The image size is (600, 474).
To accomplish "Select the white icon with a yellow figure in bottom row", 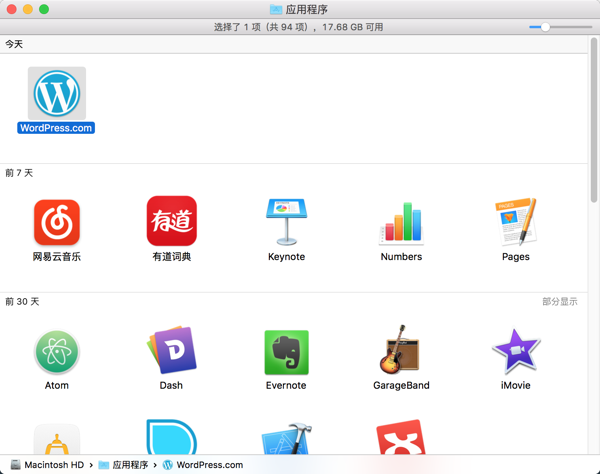I will tap(57, 439).
